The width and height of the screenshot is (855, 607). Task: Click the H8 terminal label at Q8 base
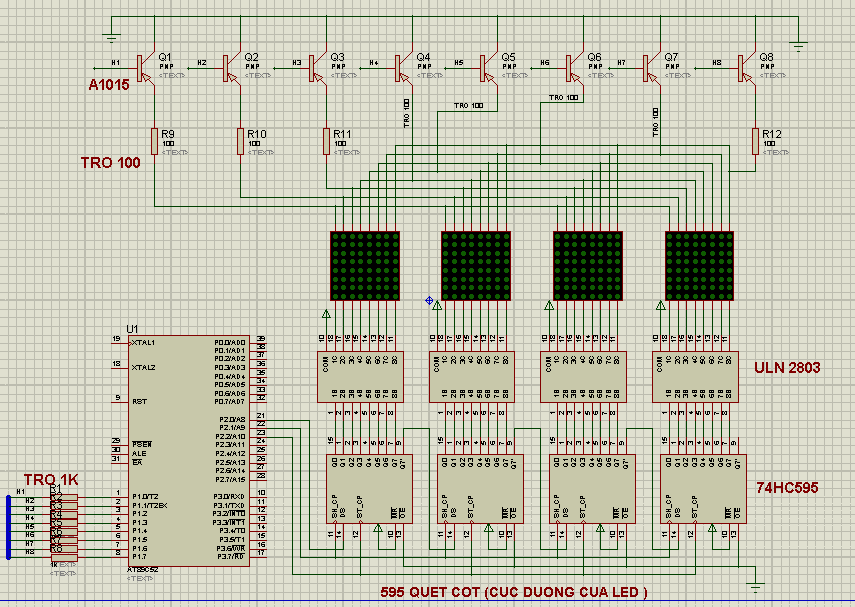pos(716,63)
